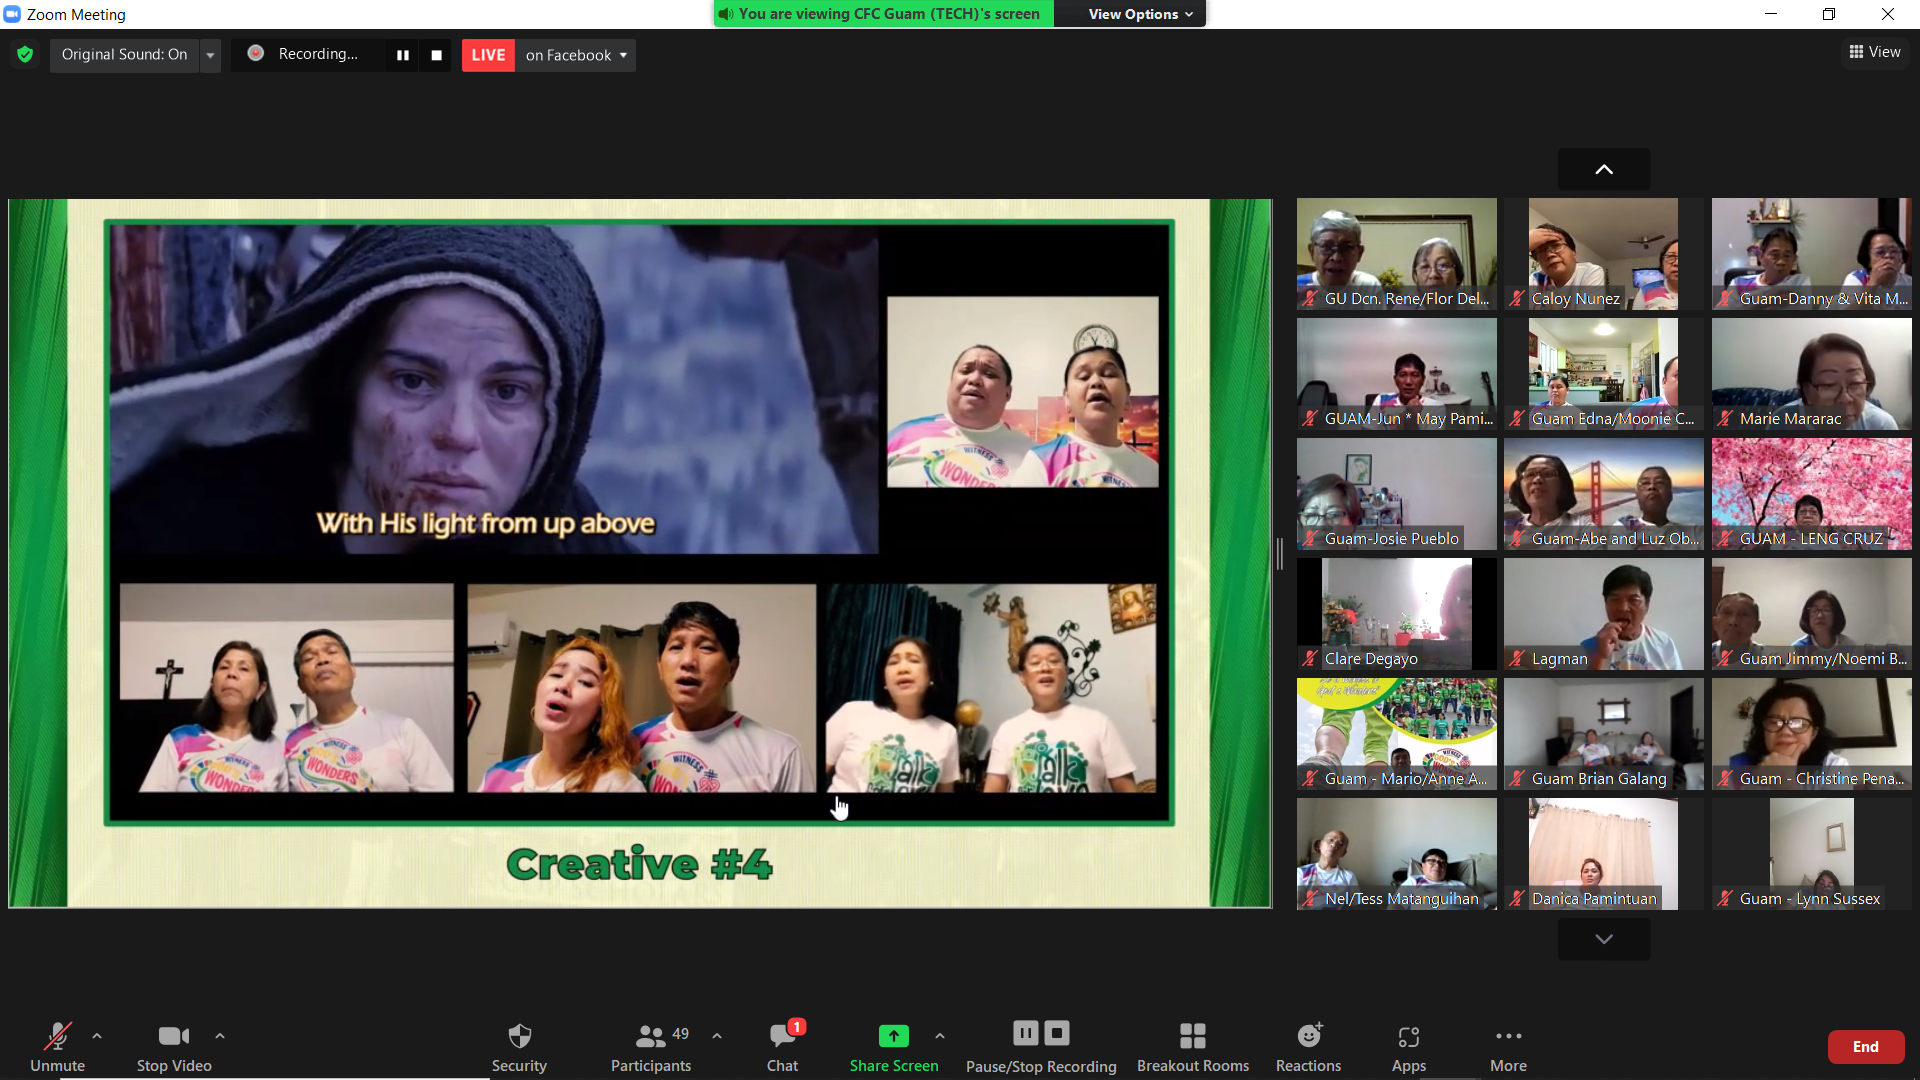Viewport: 1920px width, 1080px height.
Task: Pause the recording from the top bar
Action: coord(402,55)
